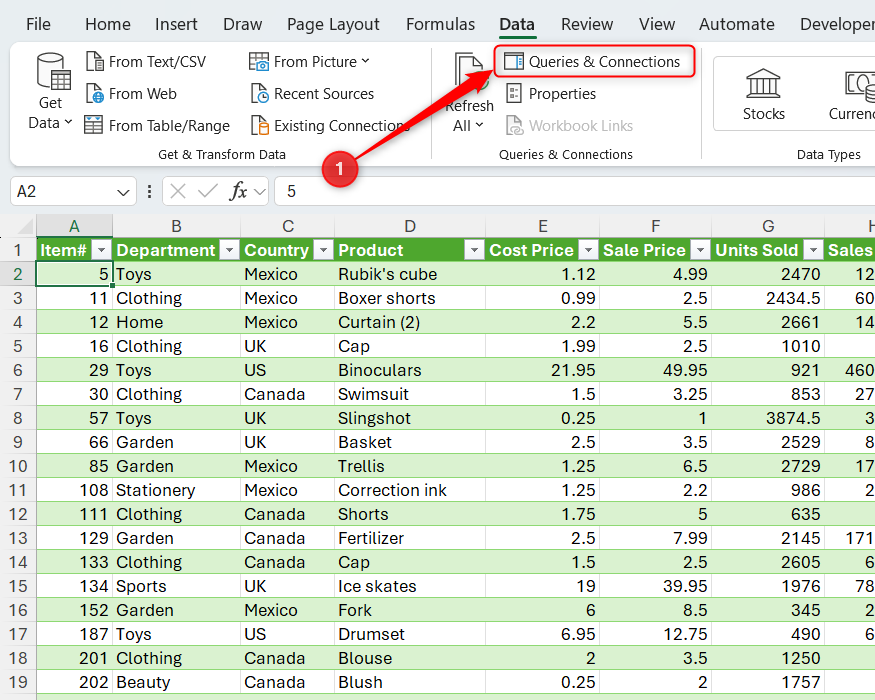Viewport: 875px width, 700px height.
Task: Open the Country column filter dropdown
Action: tap(323, 250)
